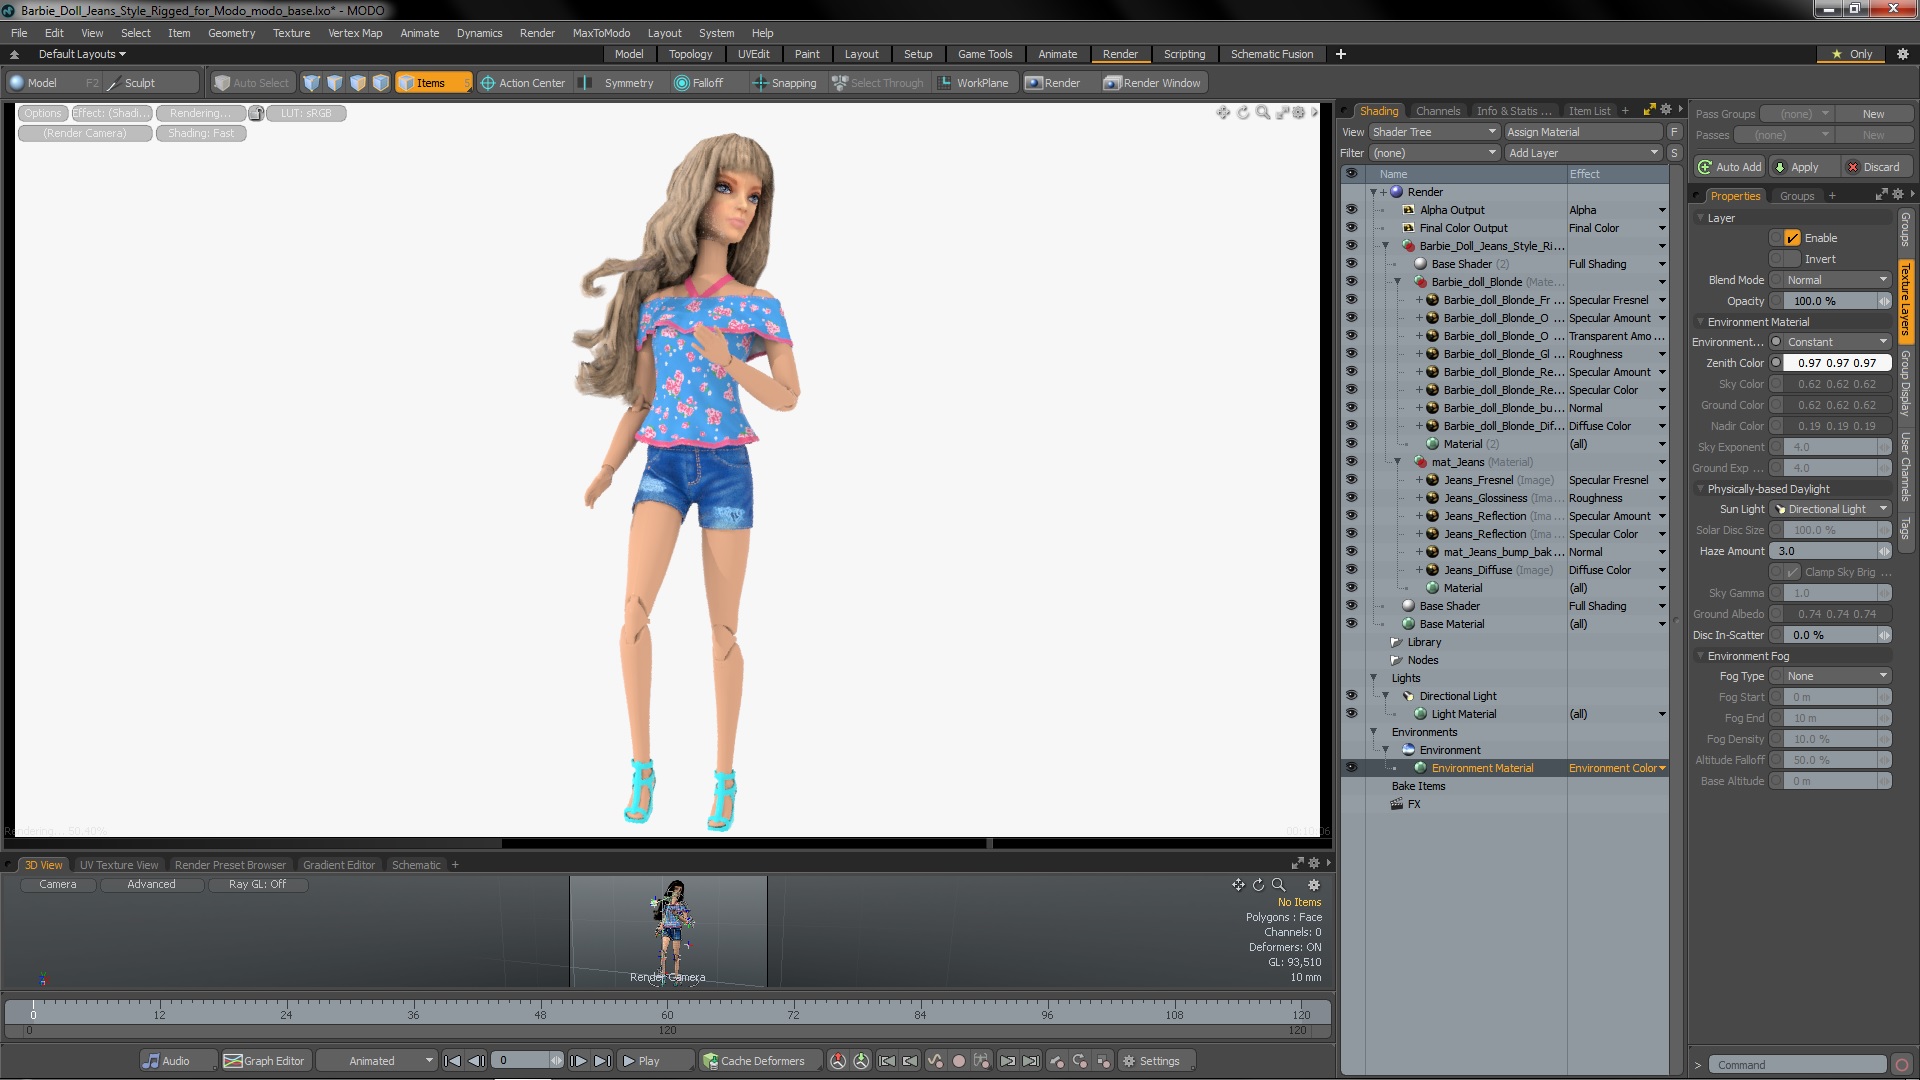
Task: Select Edges selection mode cube icon
Action: click(x=335, y=83)
